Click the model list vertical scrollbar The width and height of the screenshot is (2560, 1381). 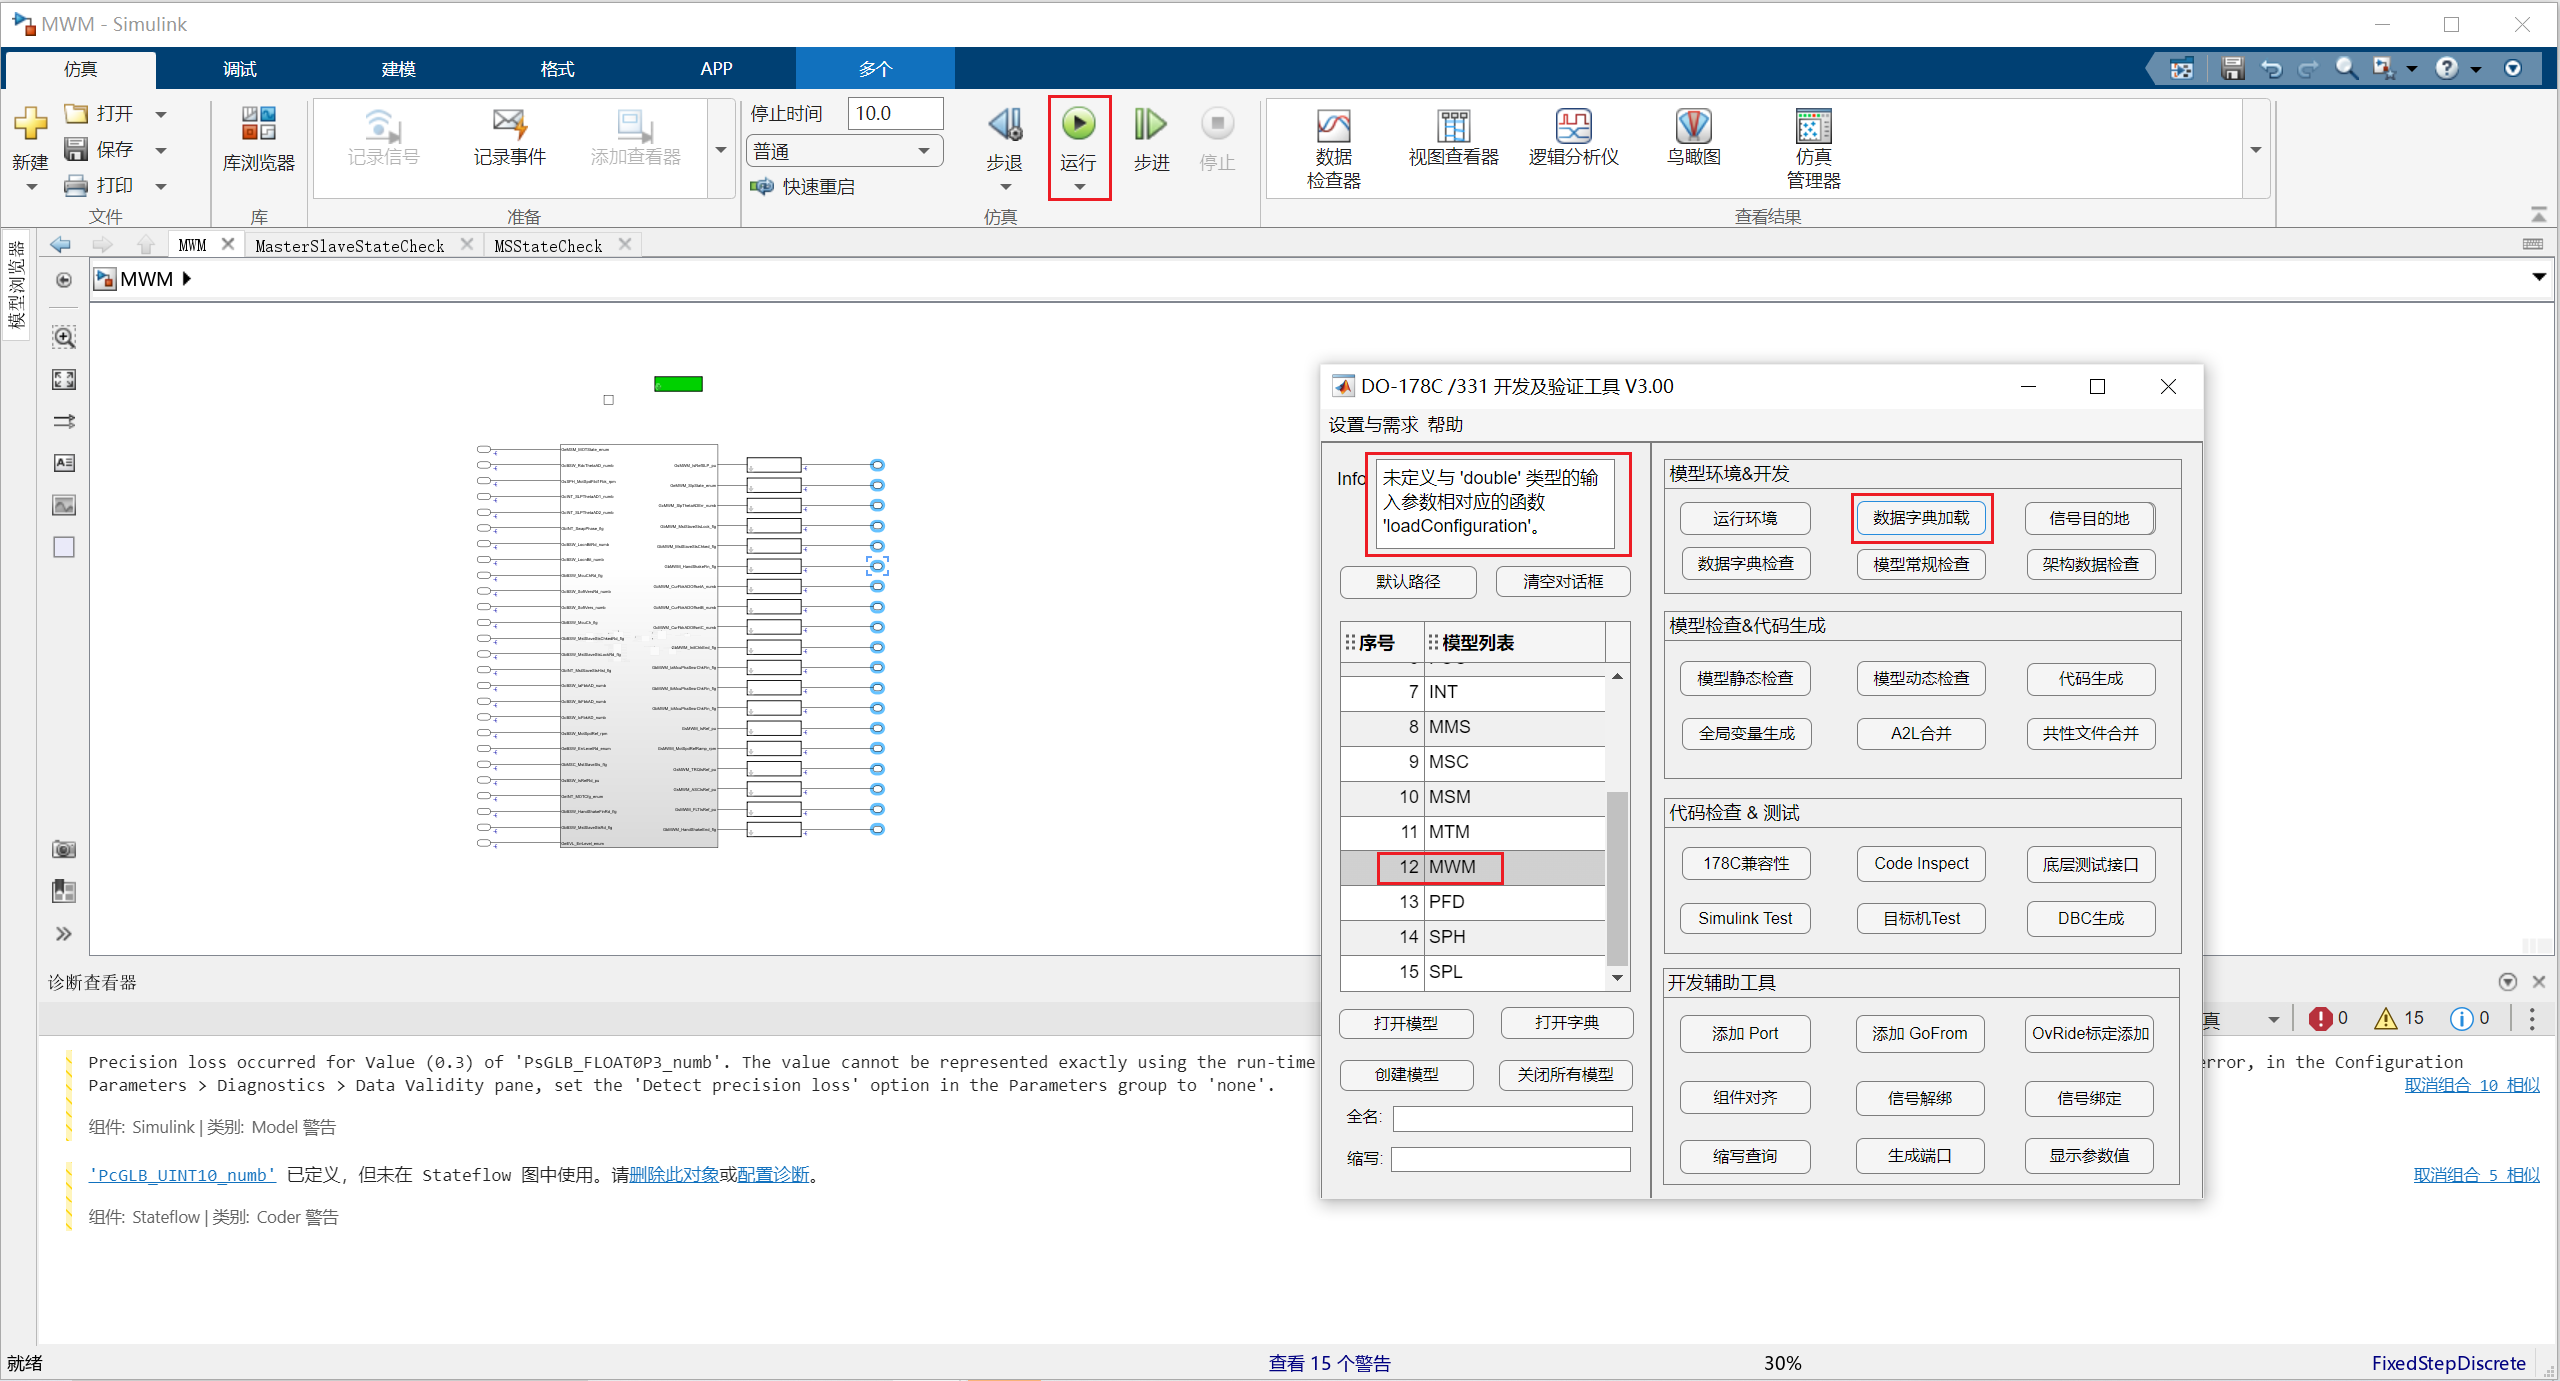click(1617, 826)
